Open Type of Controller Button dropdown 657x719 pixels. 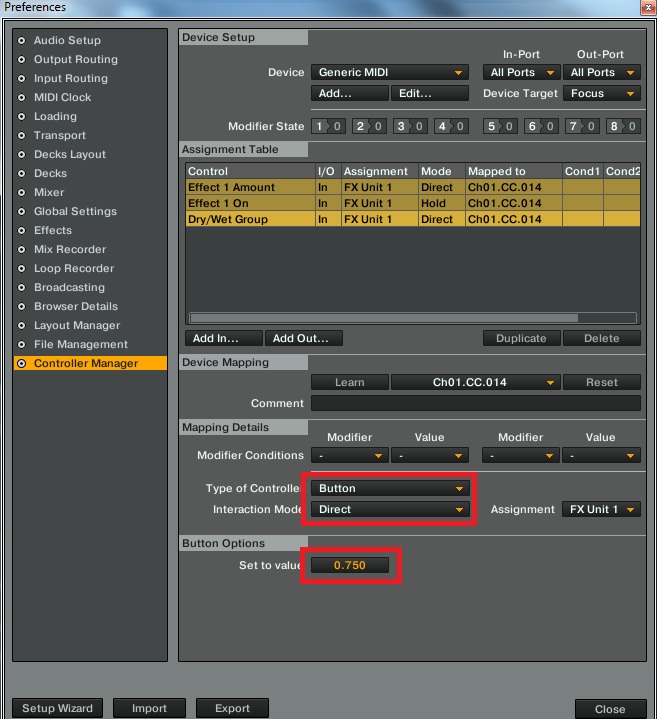point(390,488)
